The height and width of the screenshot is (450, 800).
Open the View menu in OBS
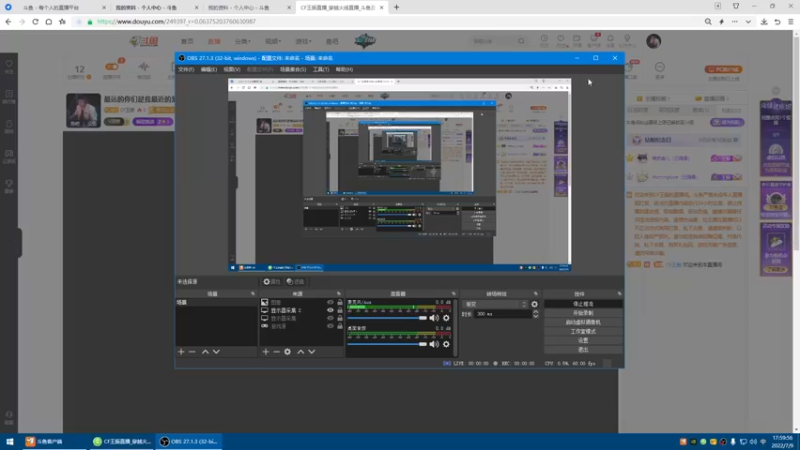(232, 69)
